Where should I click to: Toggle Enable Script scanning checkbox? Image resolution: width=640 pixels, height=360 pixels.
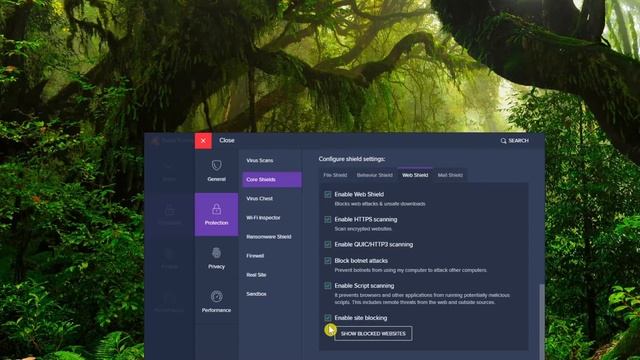pyautogui.click(x=328, y=286)
